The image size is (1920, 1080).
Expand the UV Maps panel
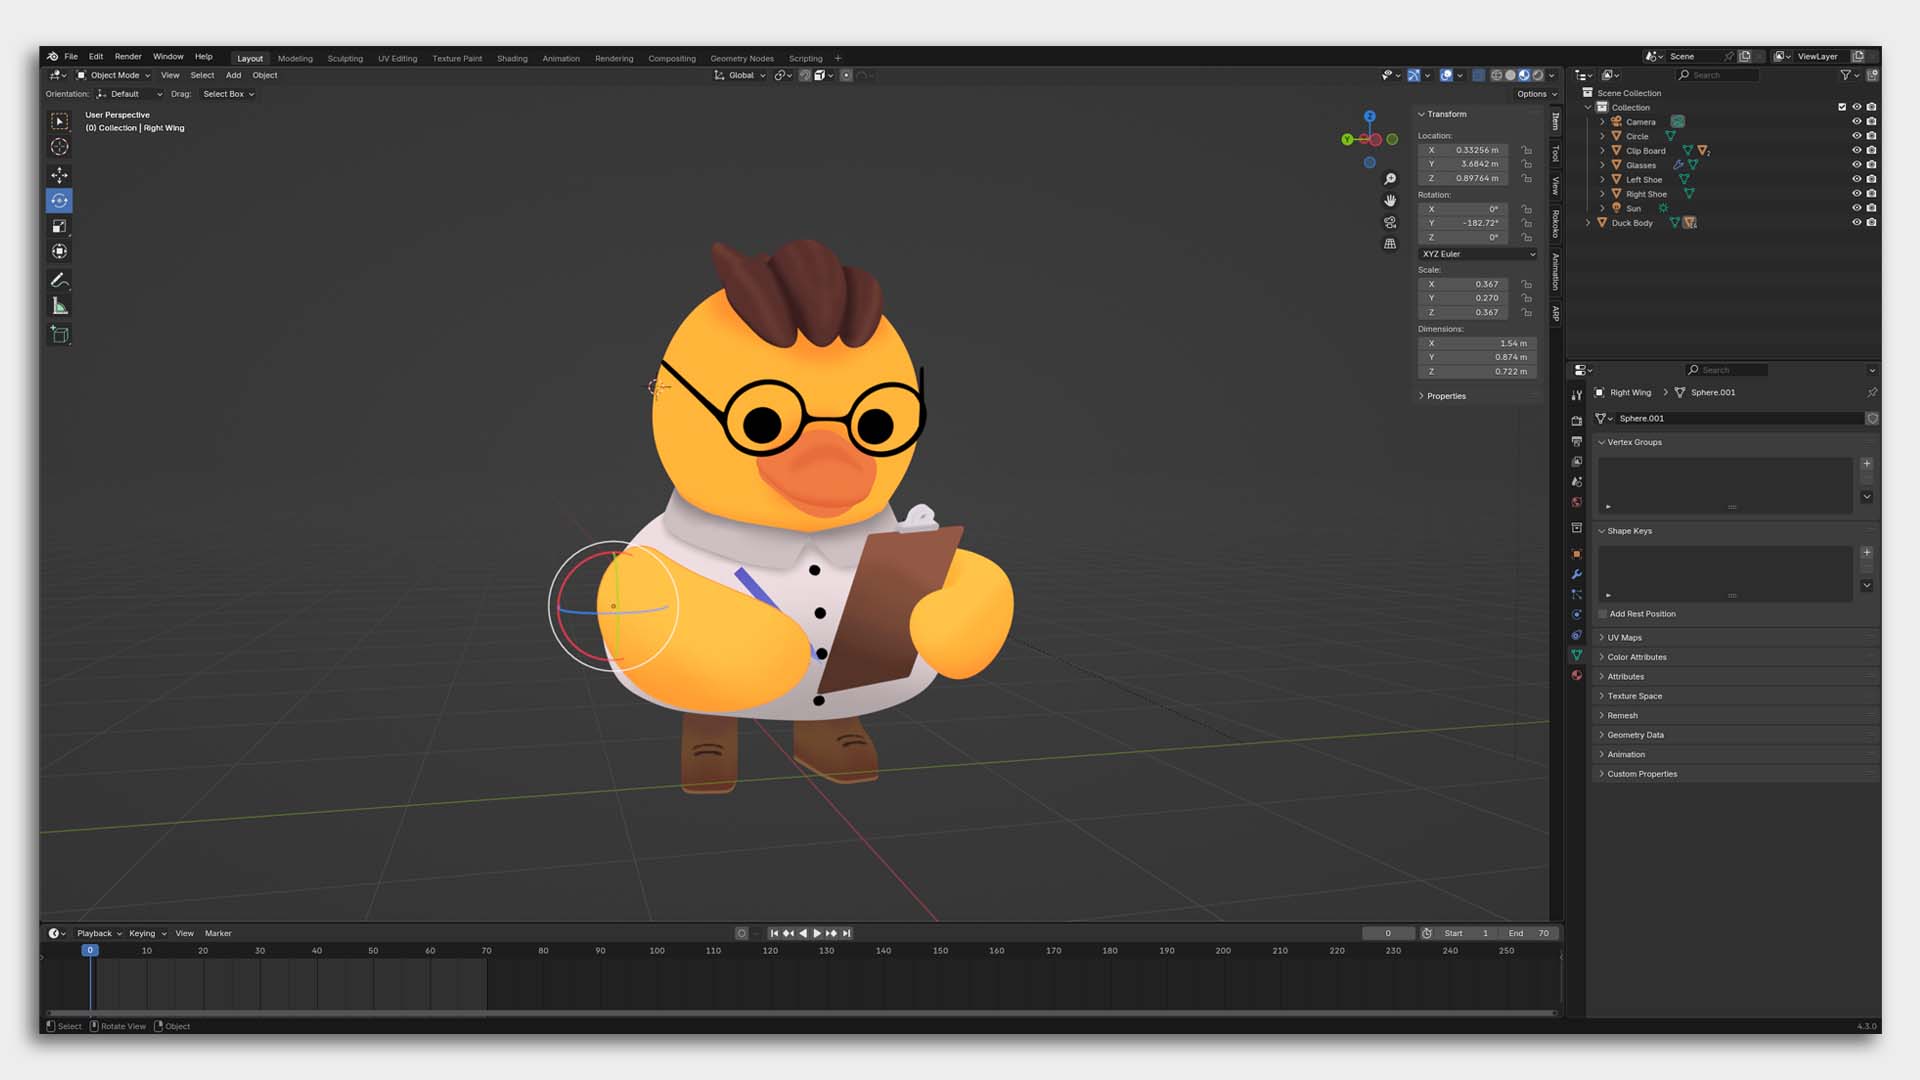[1624, 638]
